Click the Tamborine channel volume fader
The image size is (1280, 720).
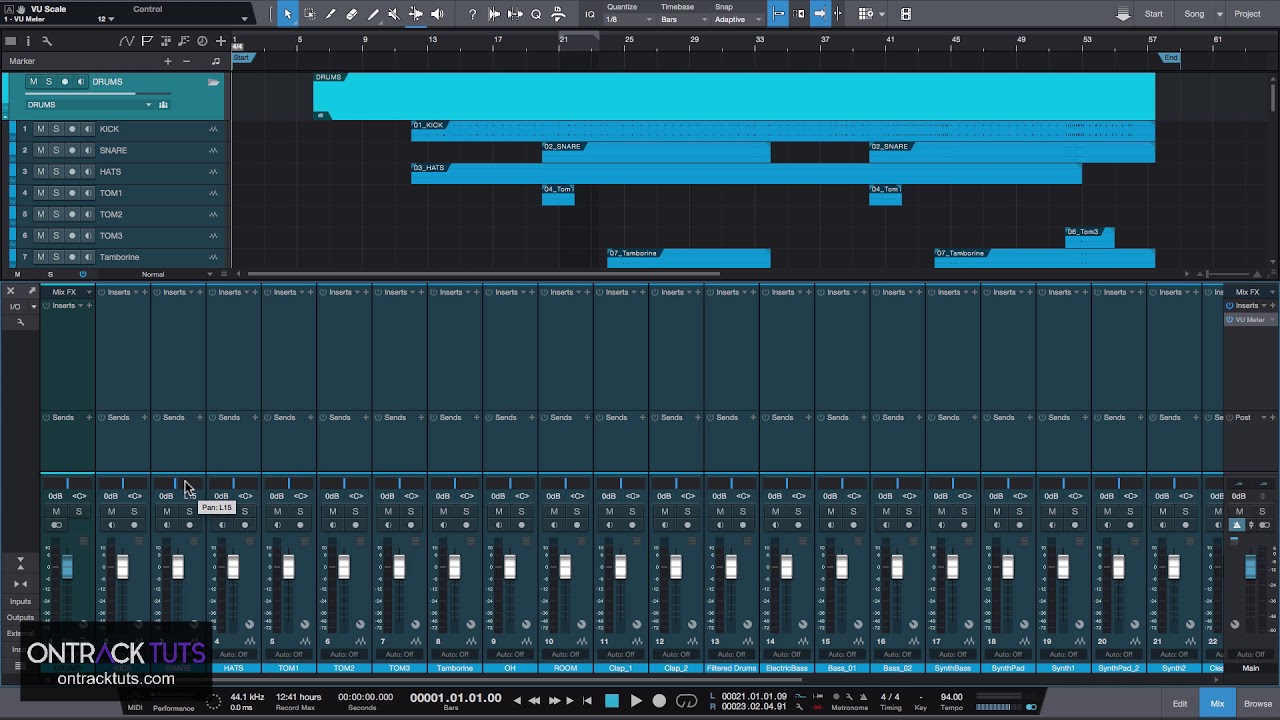tap(454, 568)
